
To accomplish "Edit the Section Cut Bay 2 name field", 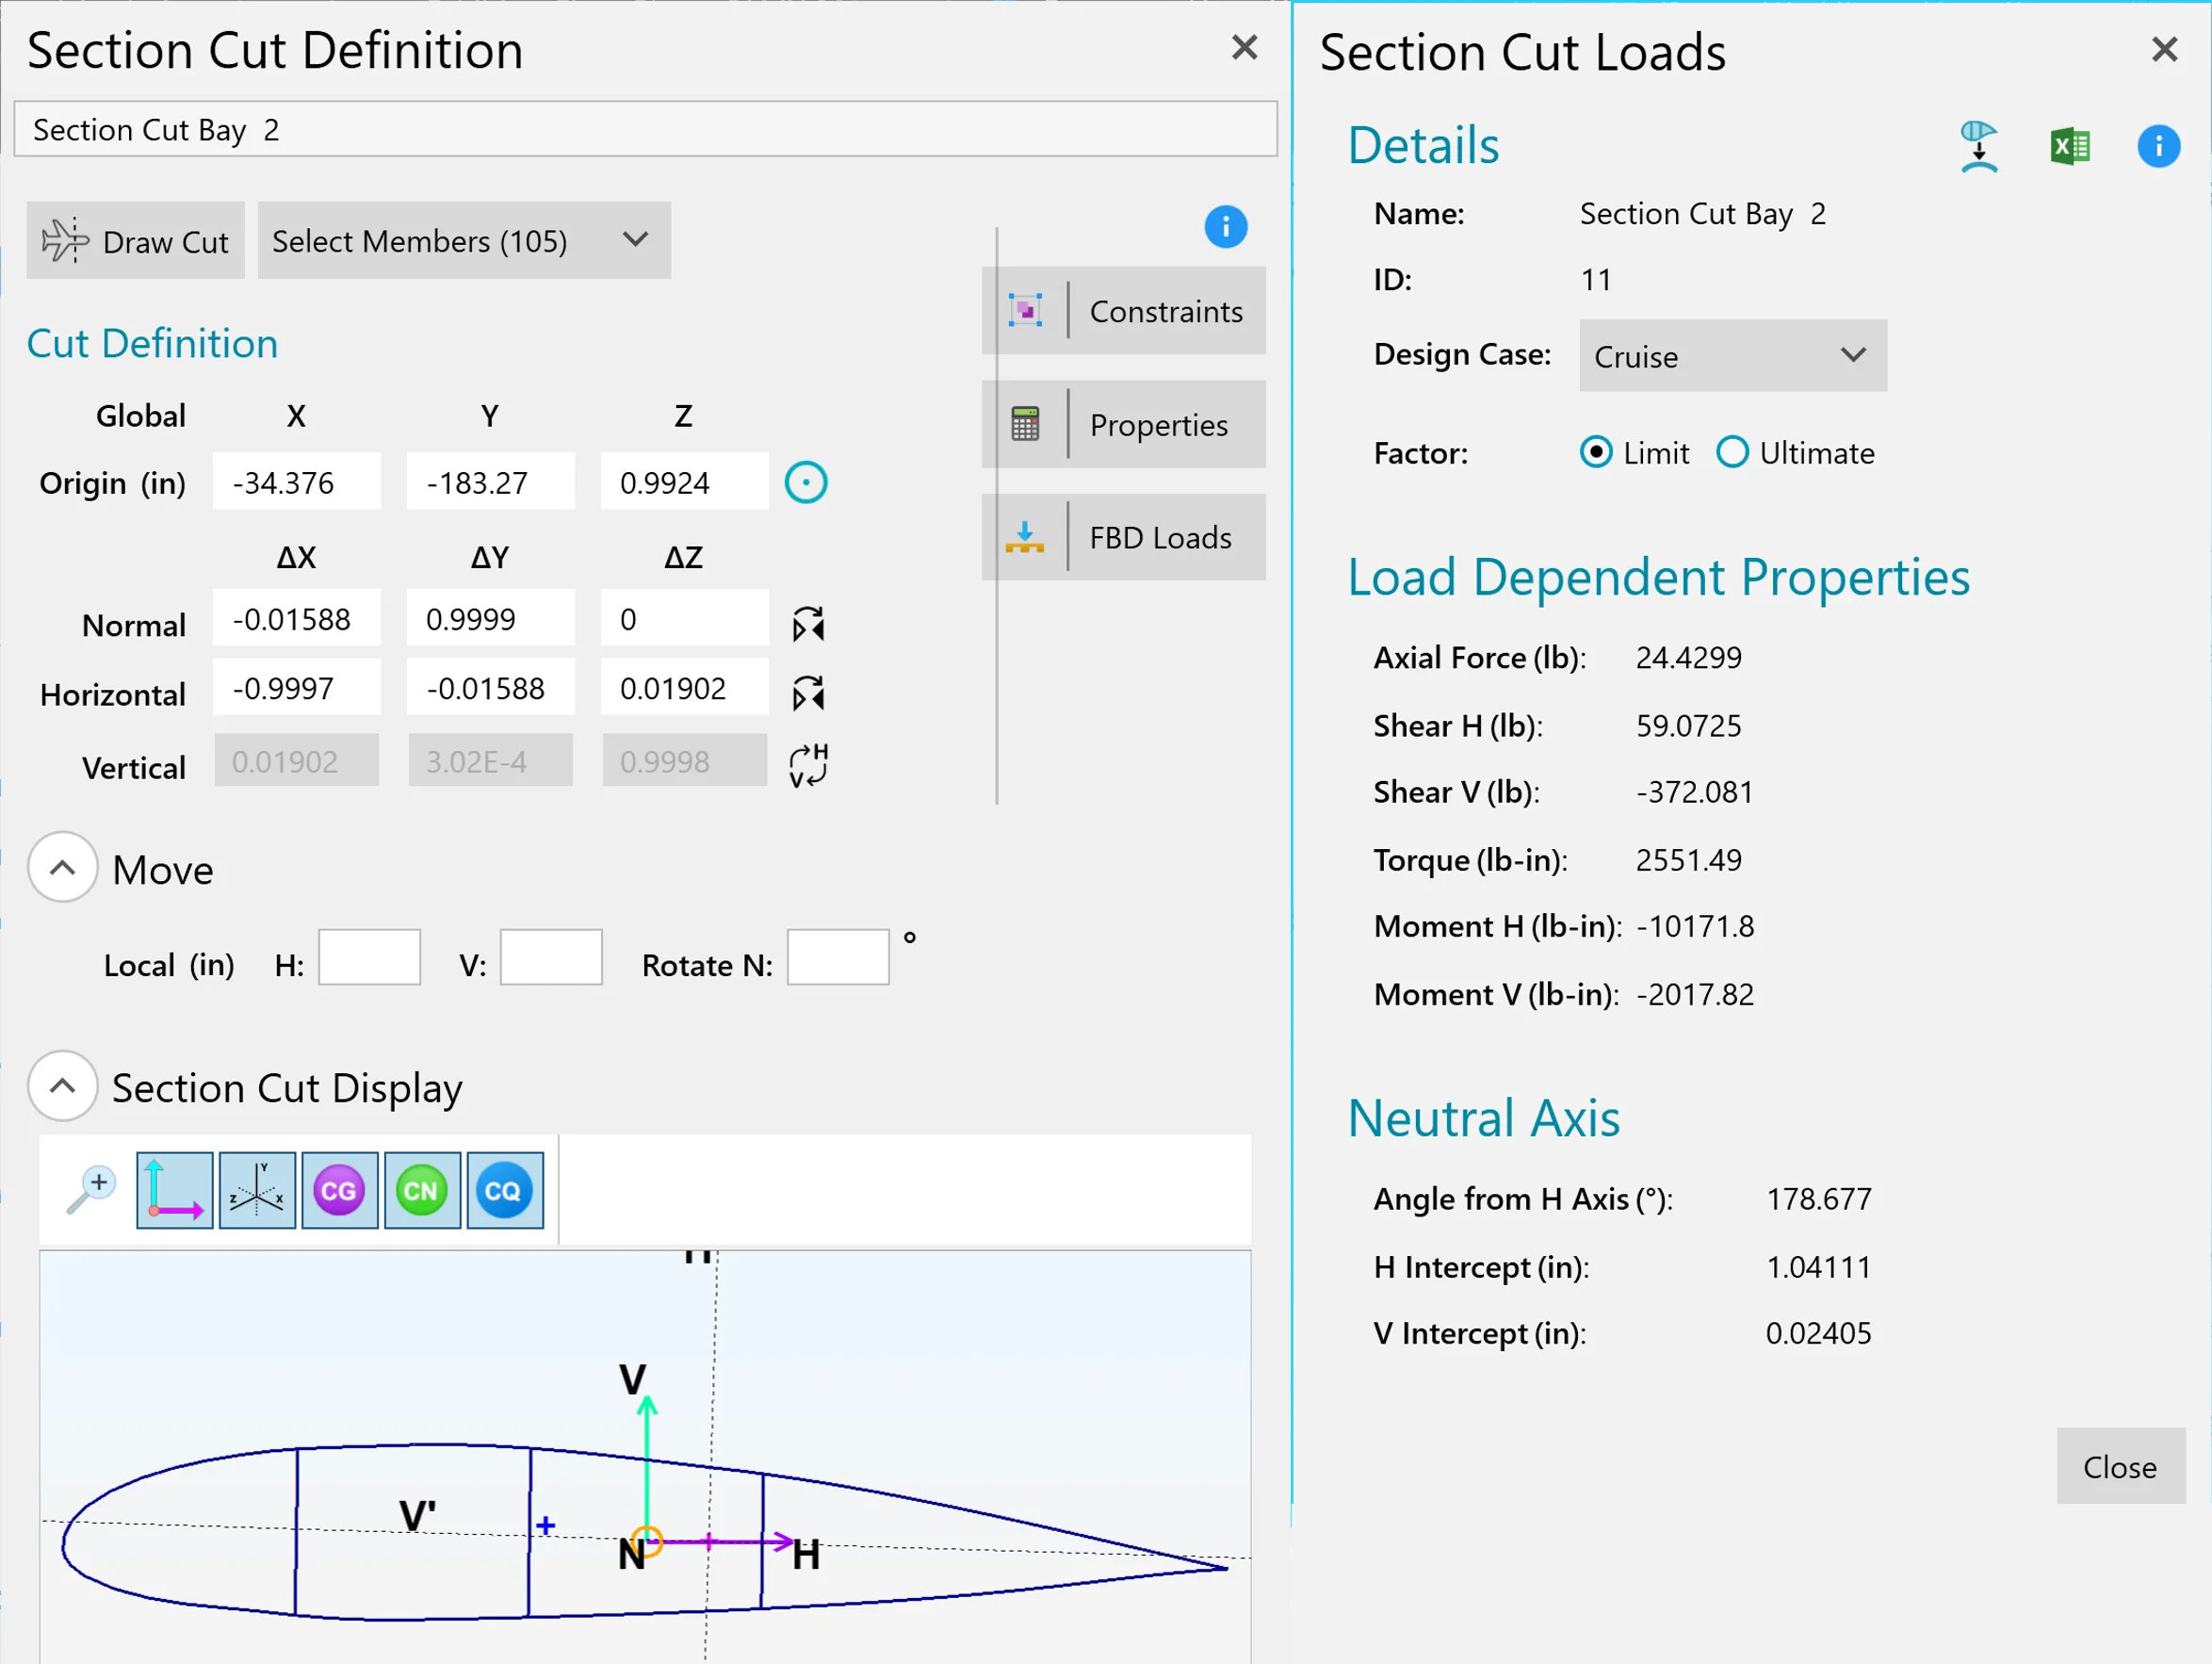I will click(x=646, y=129).
